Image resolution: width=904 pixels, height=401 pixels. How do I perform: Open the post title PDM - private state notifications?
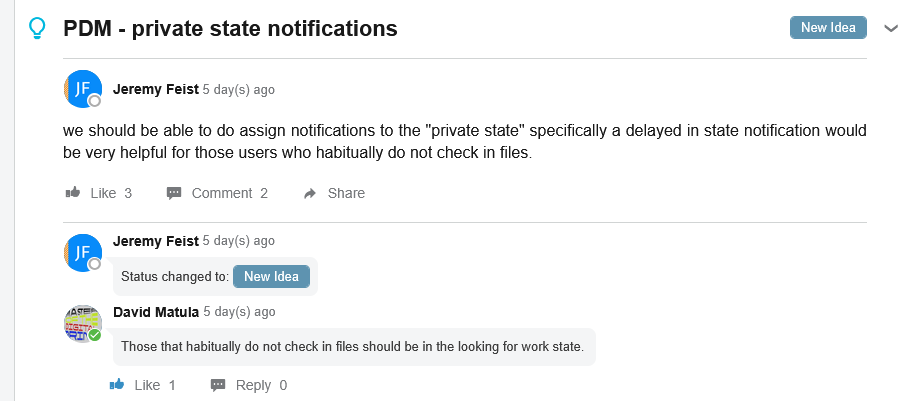[231, 29]
